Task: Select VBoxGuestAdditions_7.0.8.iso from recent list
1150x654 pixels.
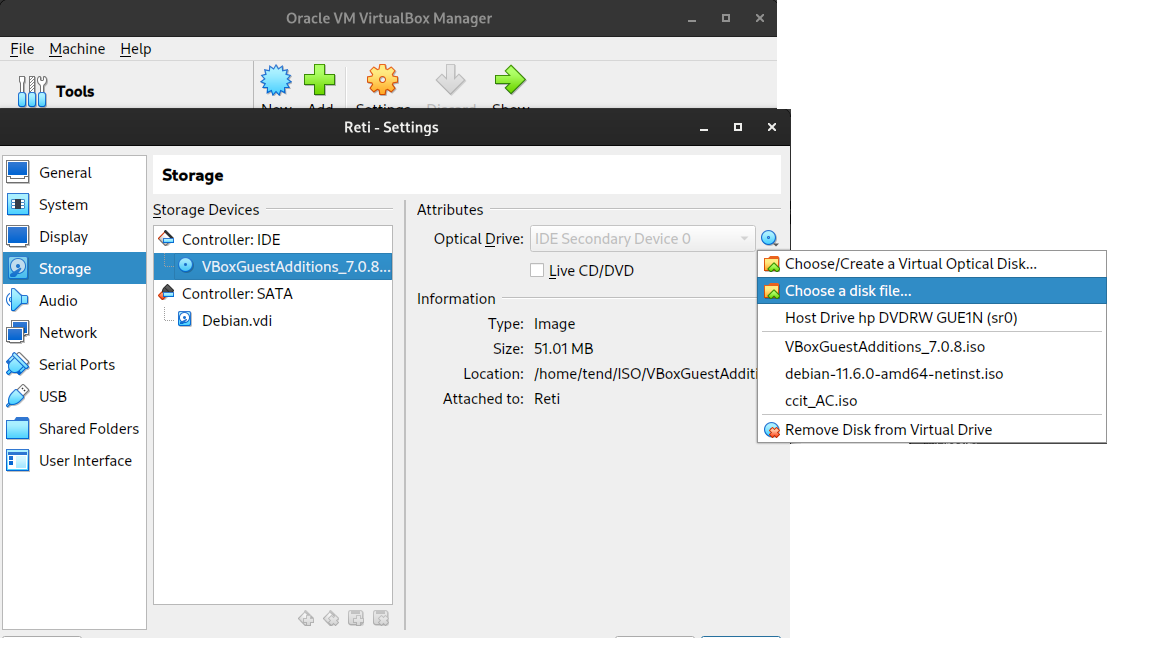Action: coord(931,347)
